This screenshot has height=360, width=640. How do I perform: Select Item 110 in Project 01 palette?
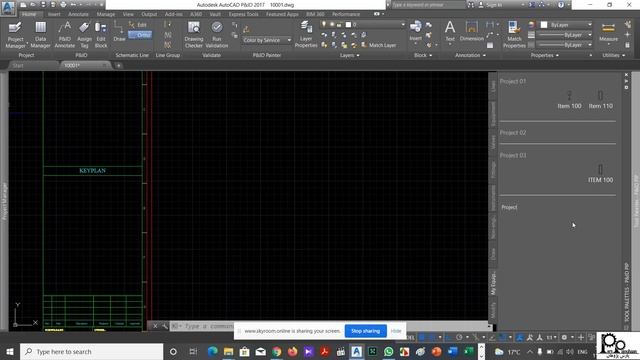[600, 100]
